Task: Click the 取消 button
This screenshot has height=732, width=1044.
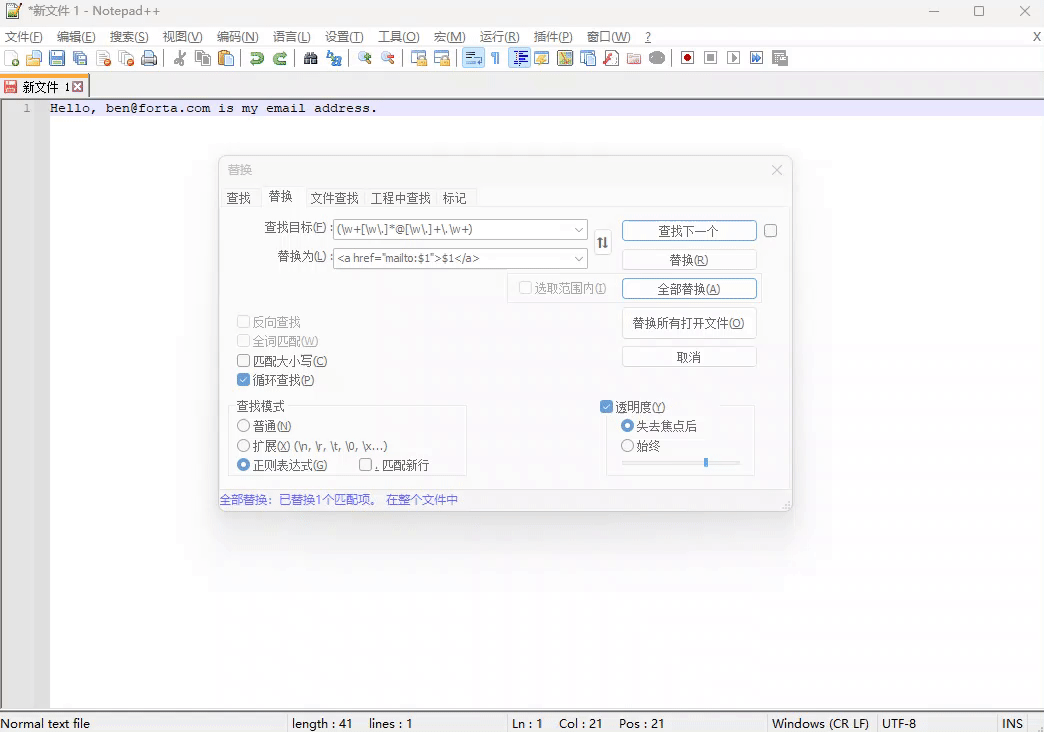Action: click(689, 357)
